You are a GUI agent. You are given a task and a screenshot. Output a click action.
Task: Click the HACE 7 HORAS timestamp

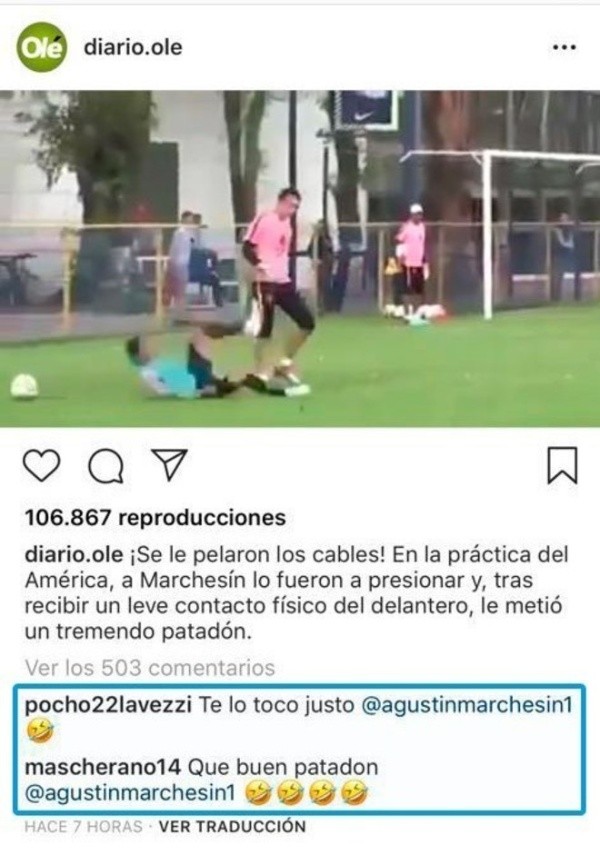83,826
